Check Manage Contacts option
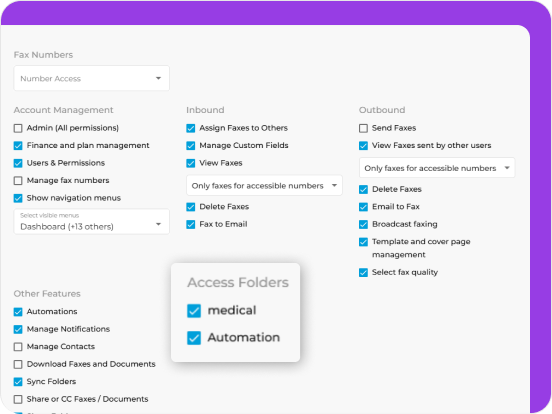Viewport: 552px width, 414px height. pos(18,347)
